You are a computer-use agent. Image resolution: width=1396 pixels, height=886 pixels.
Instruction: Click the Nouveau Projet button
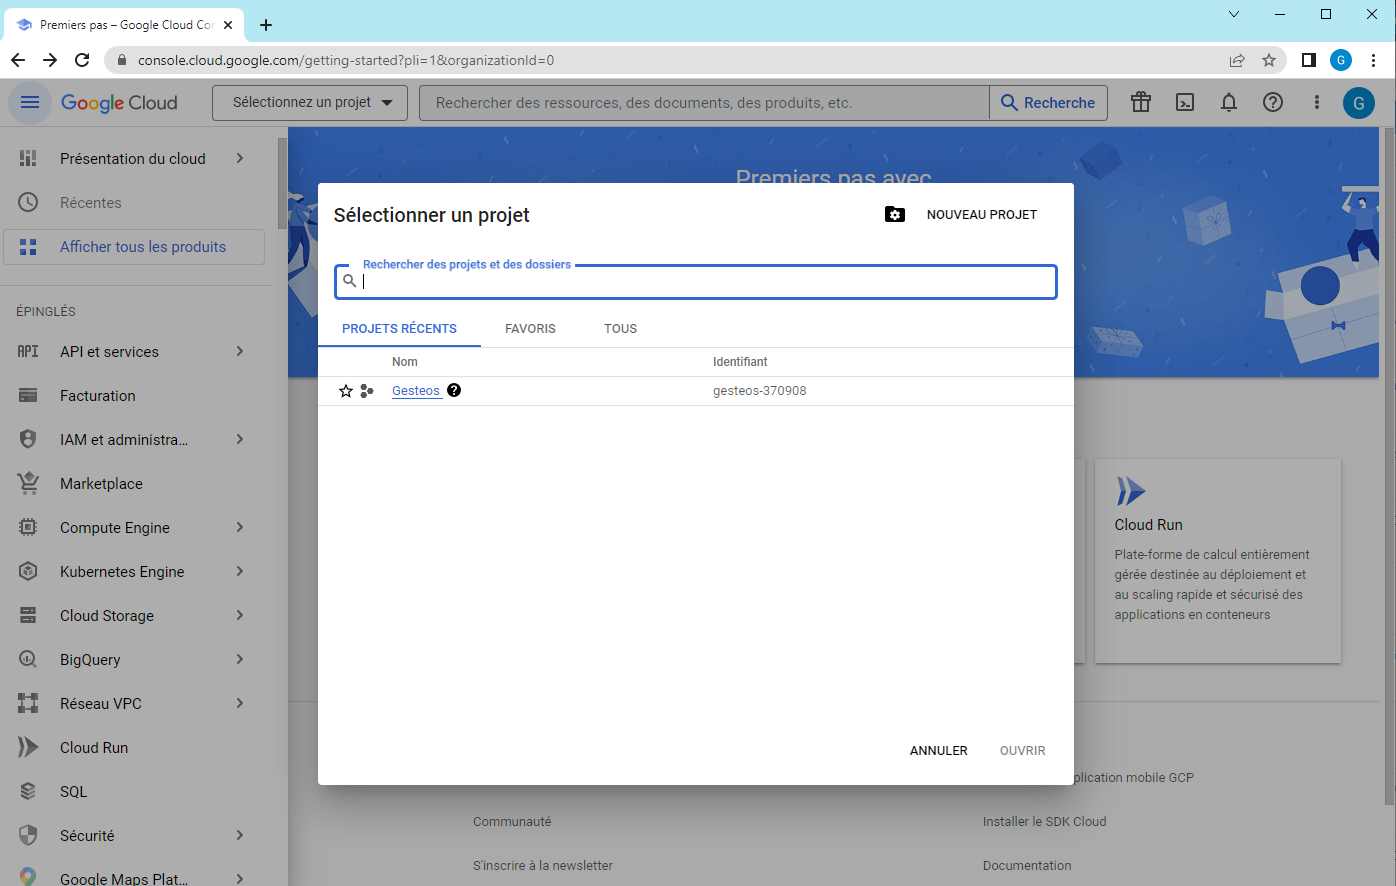click(981, 215)
